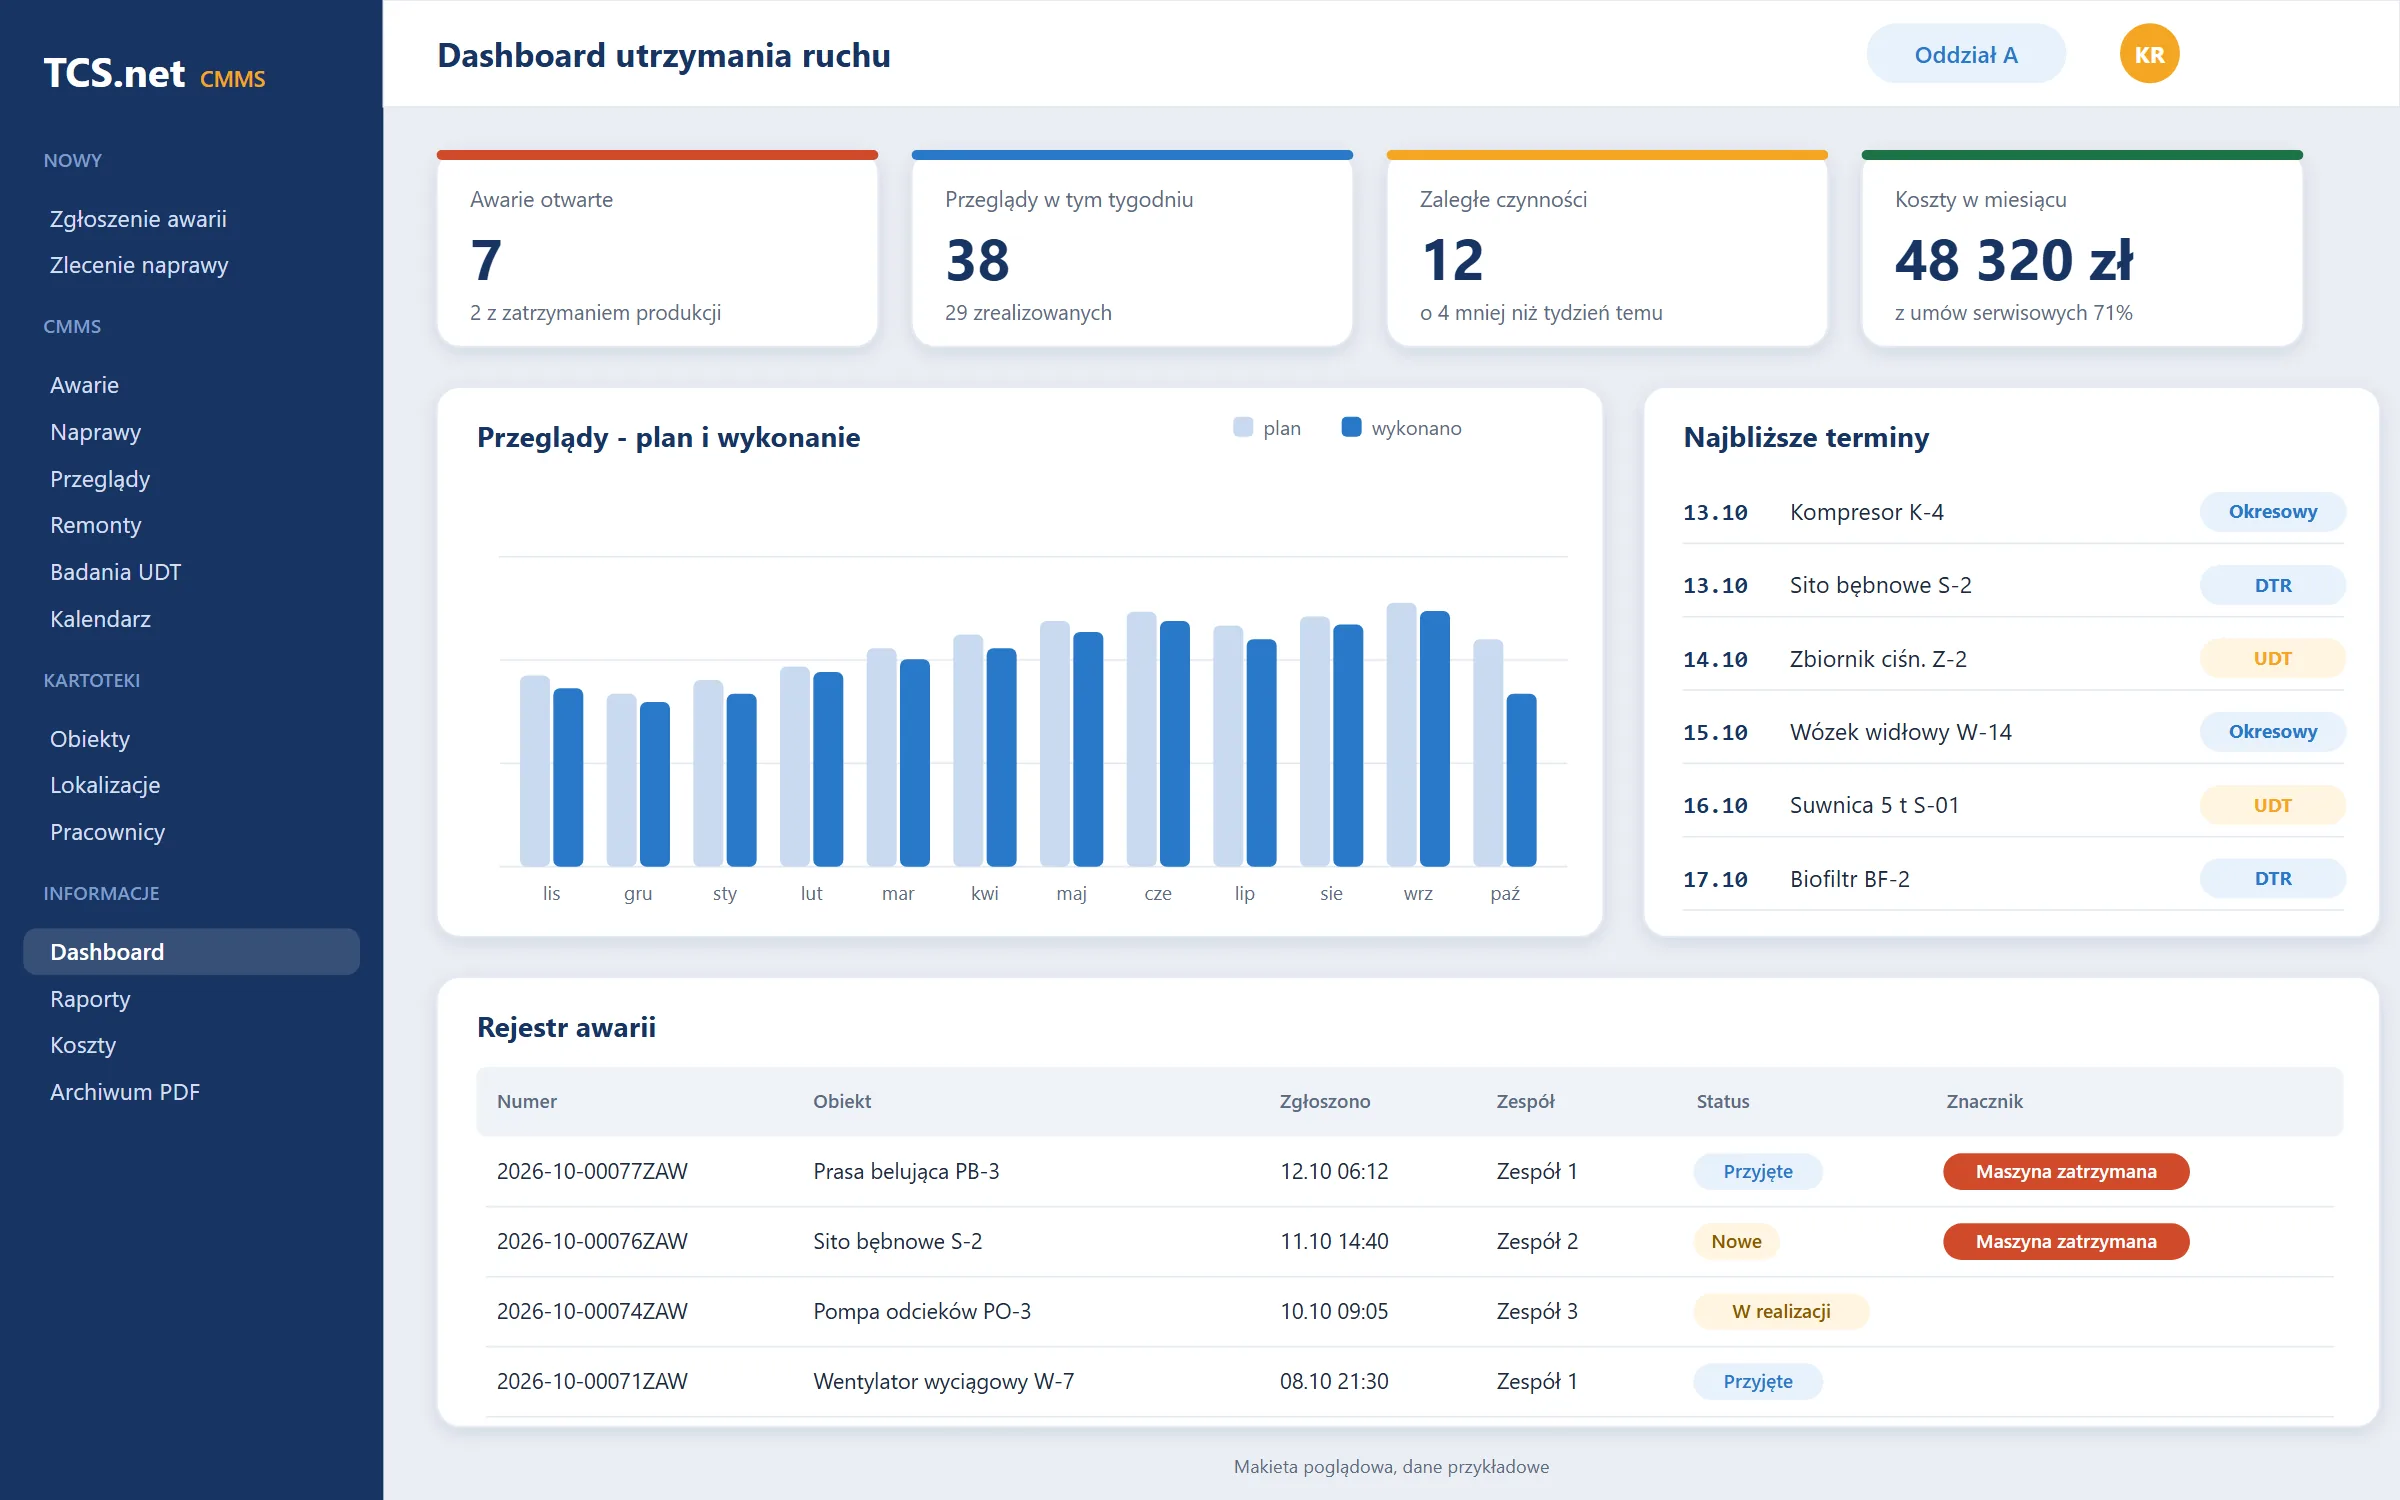
Task: Click Przyjęte status for Wentylator wyciągowy W-7
Action: click(1758, 1381)
